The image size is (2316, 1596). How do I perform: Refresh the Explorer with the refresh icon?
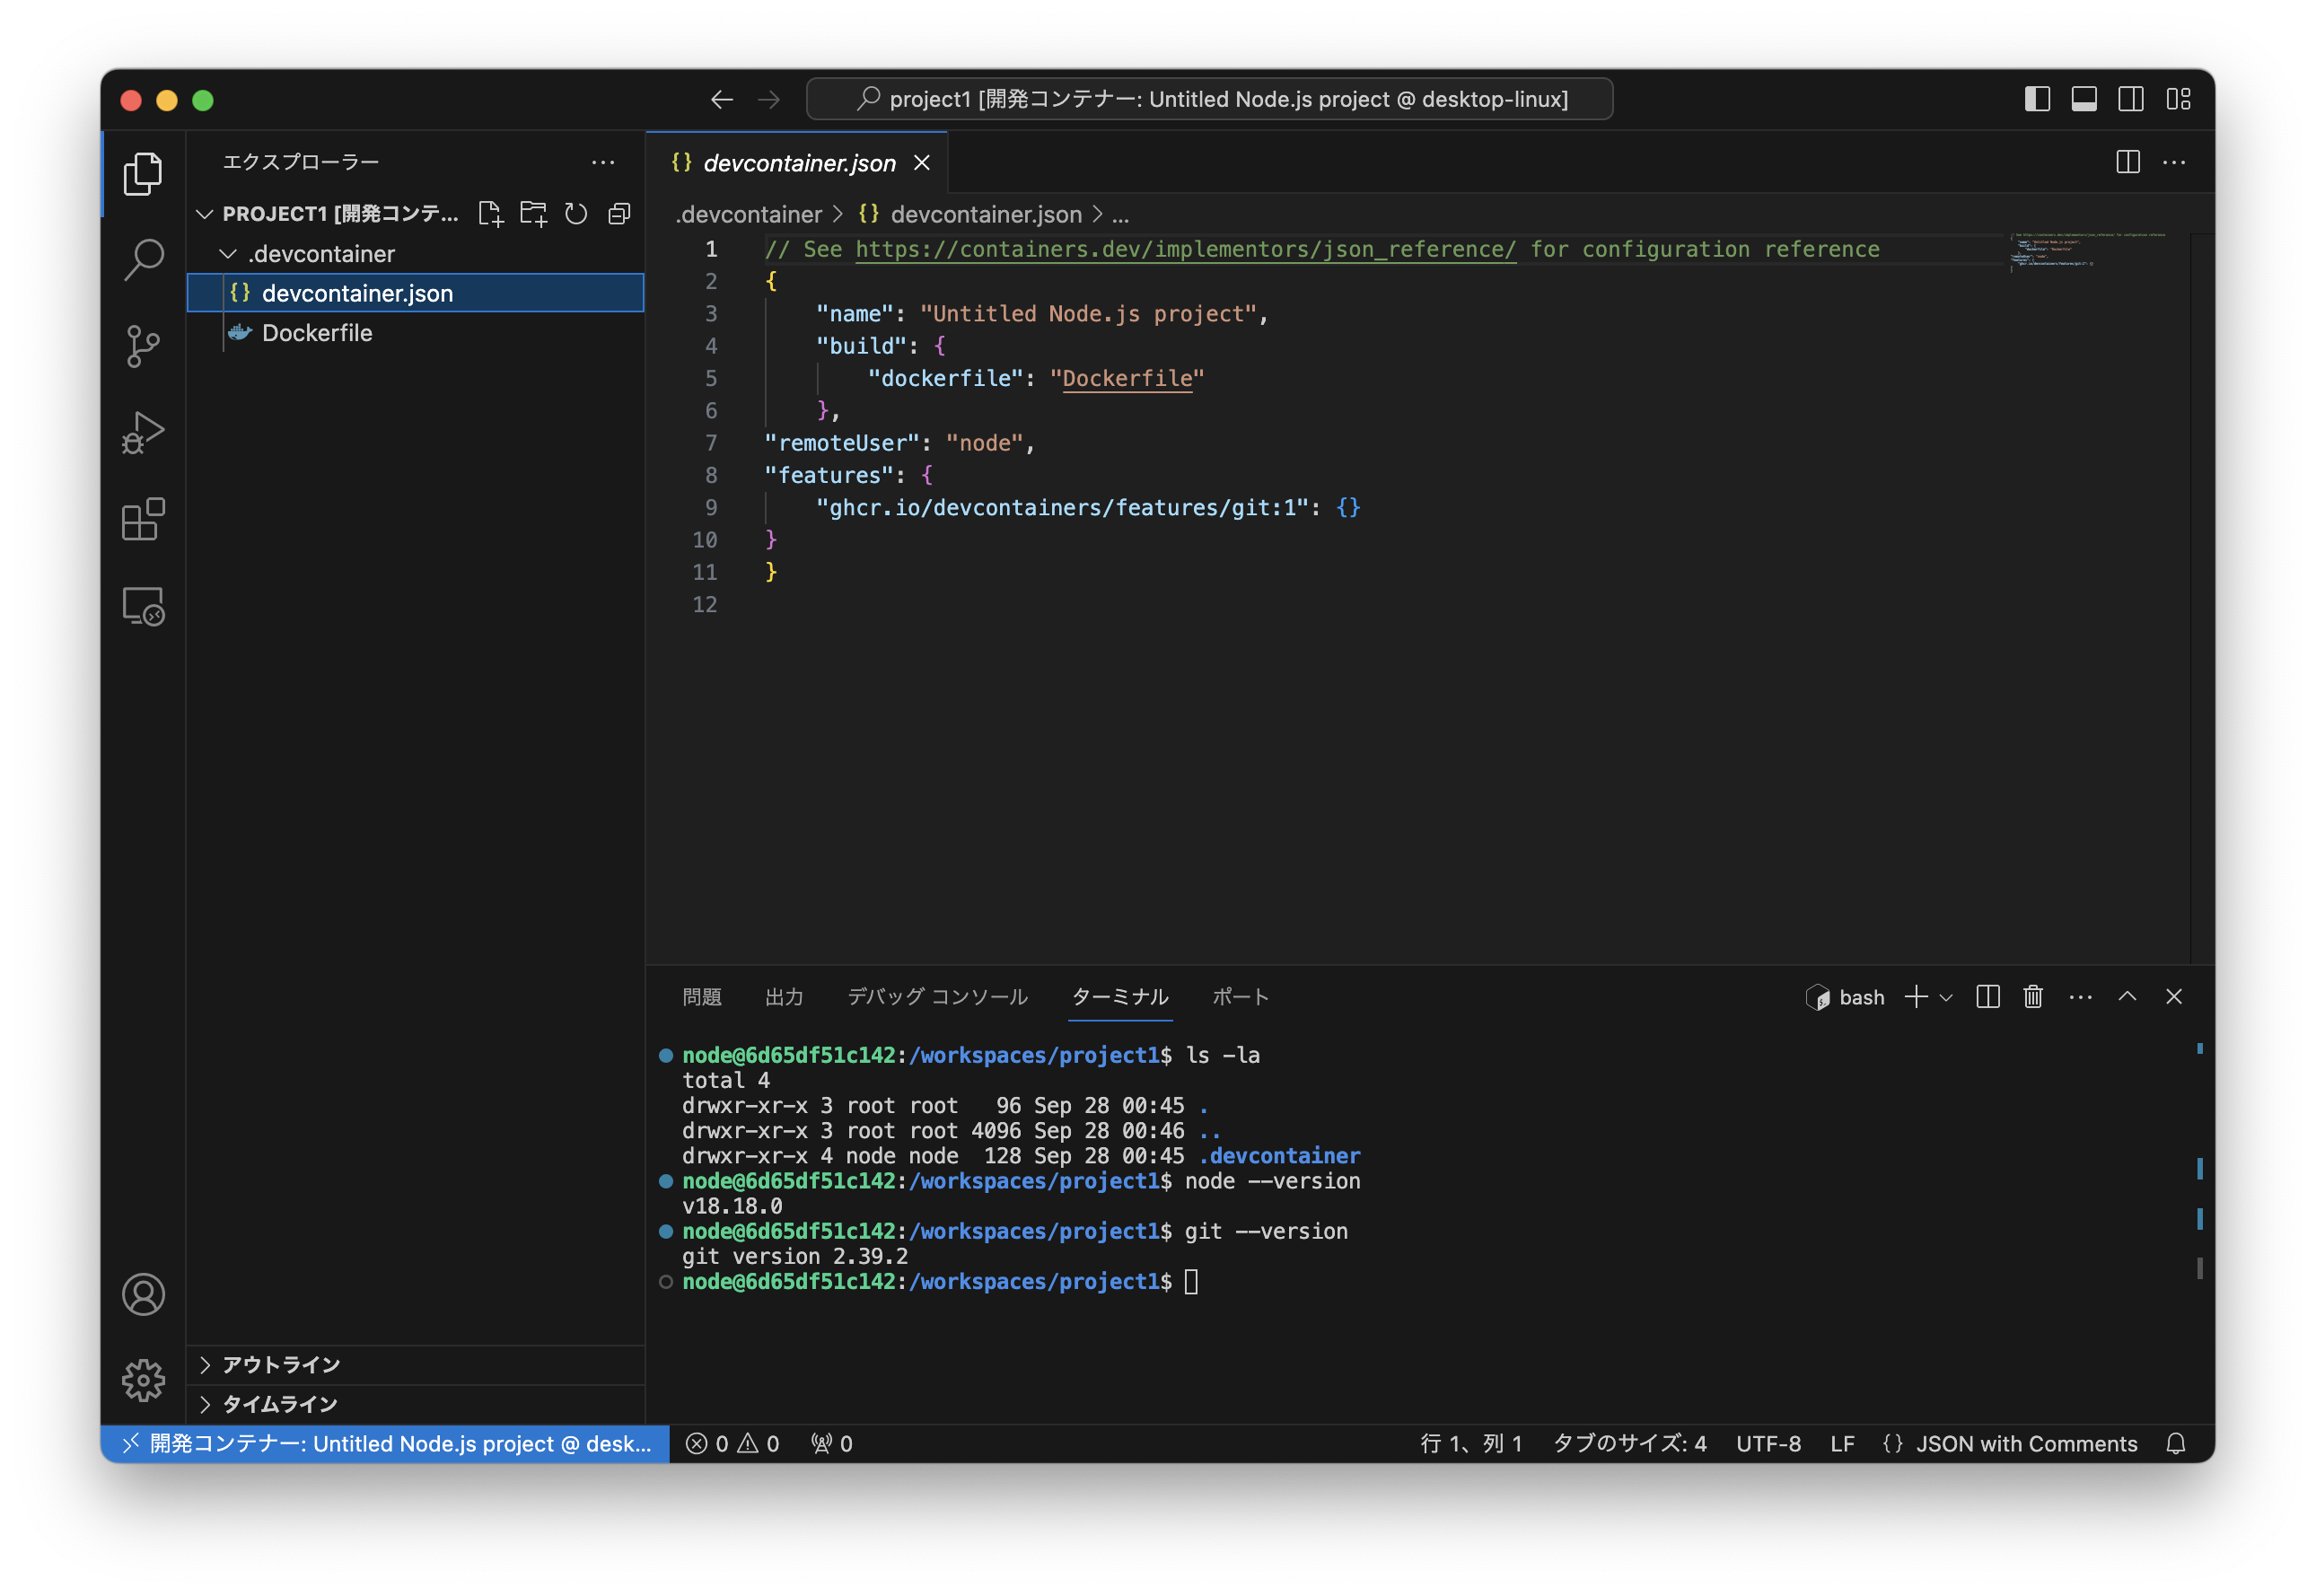coord(576,213)
